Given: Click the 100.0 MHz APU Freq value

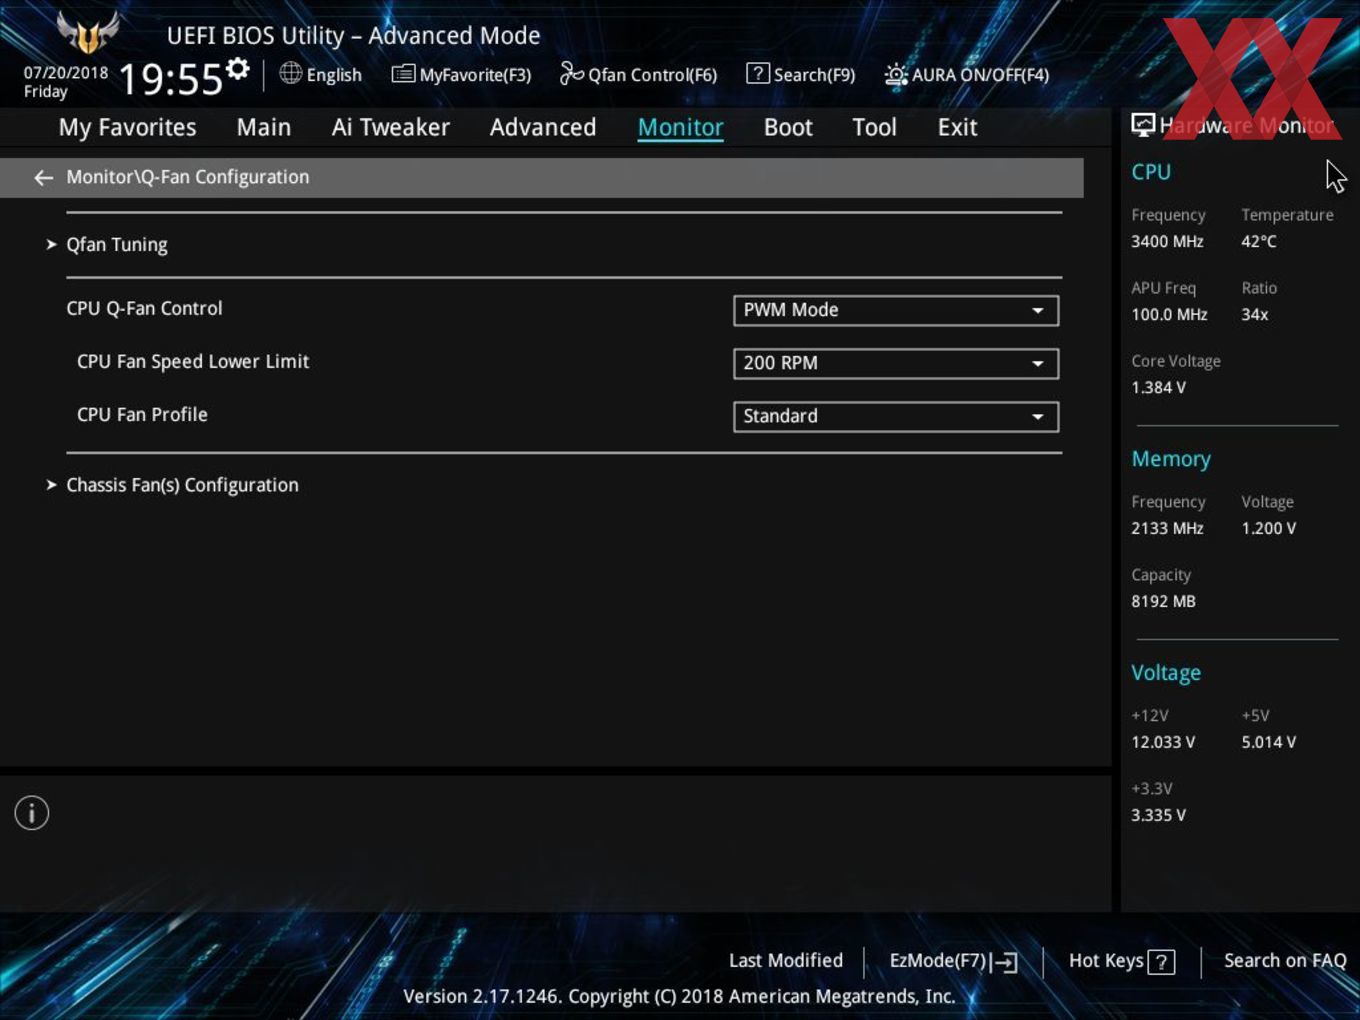Looking at the screenshot, I should tap(1169, 314).
